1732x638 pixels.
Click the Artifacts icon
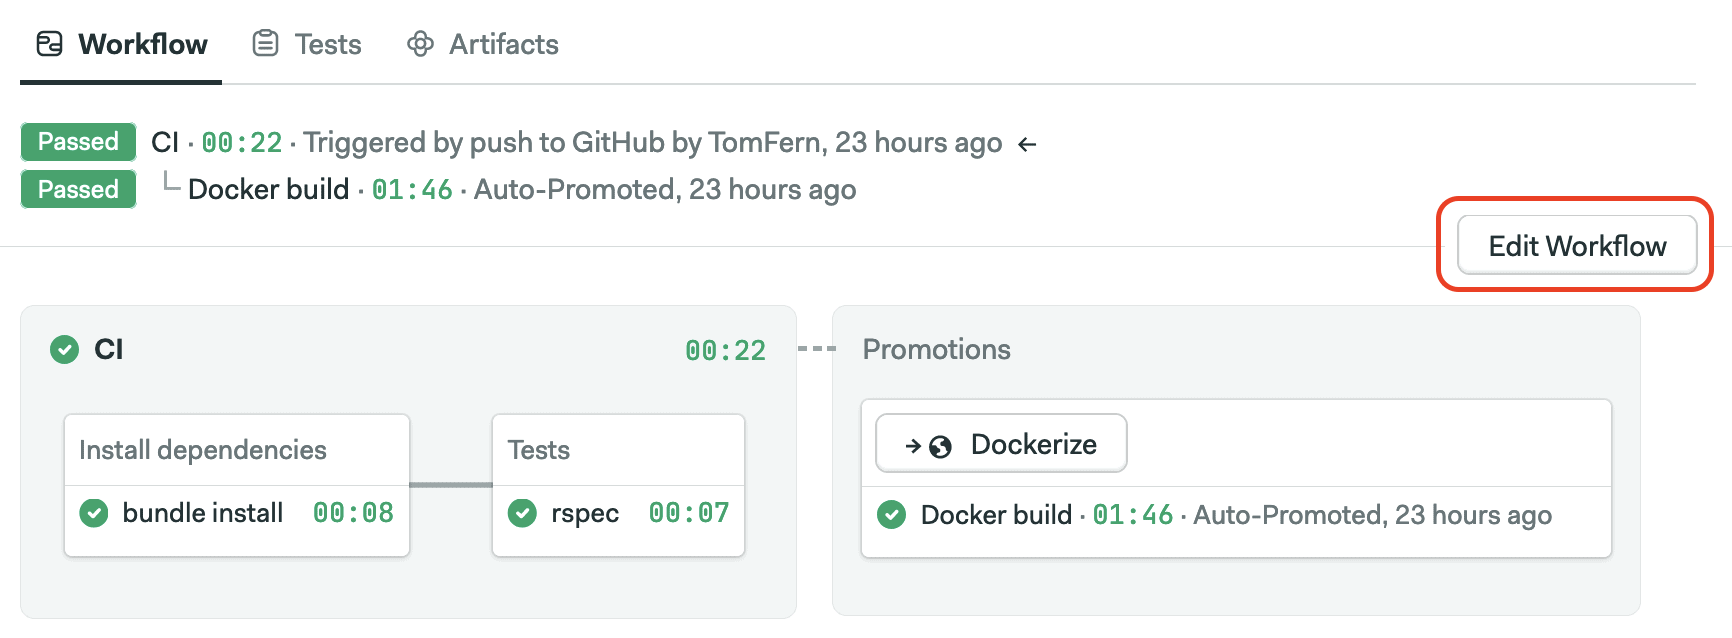click(420, 44)
